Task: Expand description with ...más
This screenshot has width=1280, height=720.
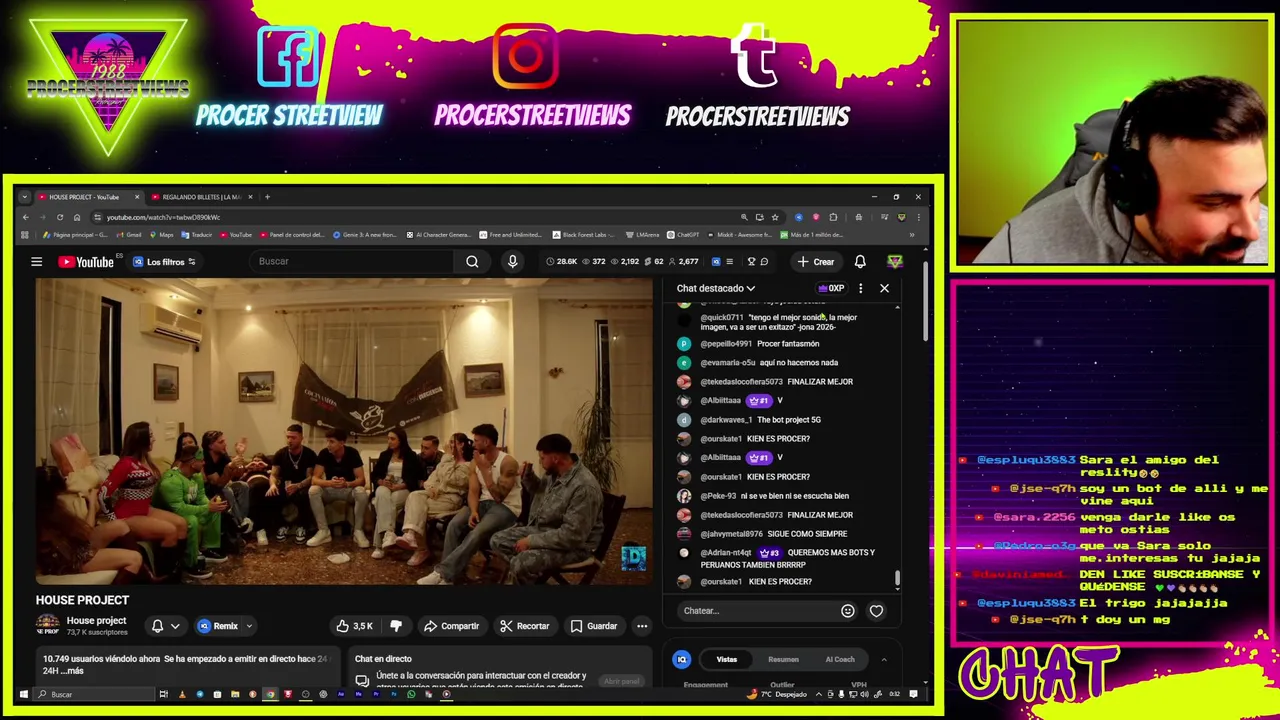Action: coord(71,671)
